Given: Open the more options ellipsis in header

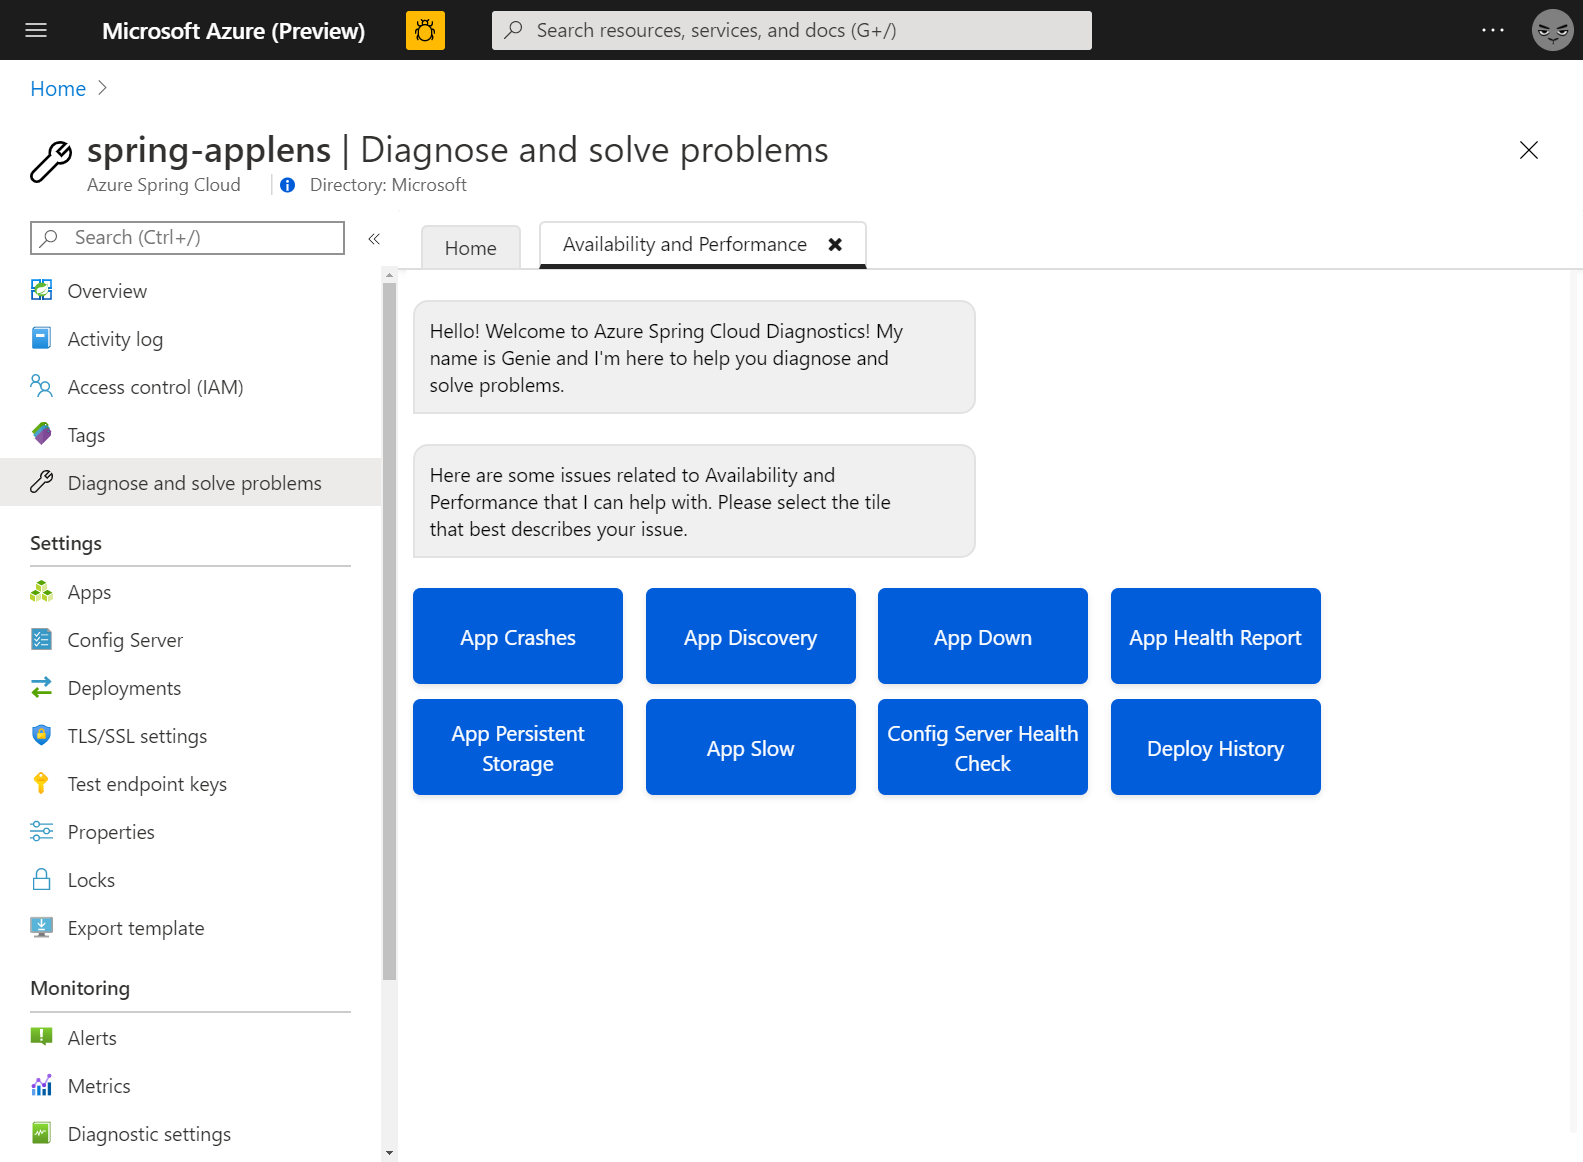Looking at the screenshot, I should point(1493,30).
